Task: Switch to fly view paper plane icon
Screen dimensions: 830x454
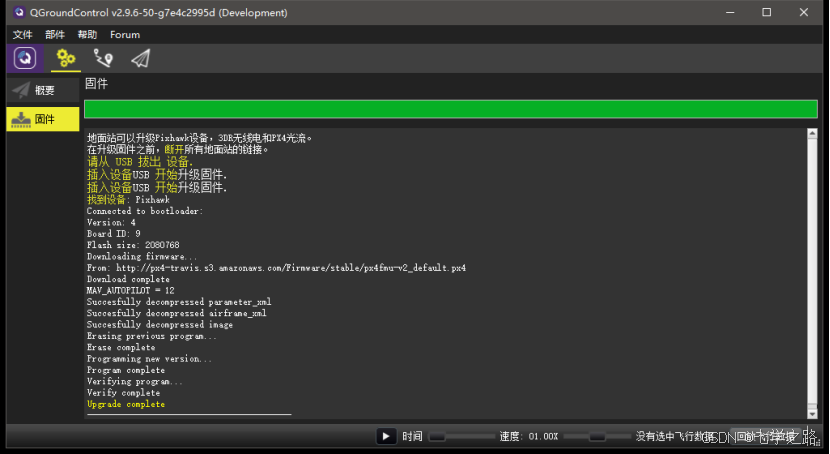Action: [x=140, y=58]
